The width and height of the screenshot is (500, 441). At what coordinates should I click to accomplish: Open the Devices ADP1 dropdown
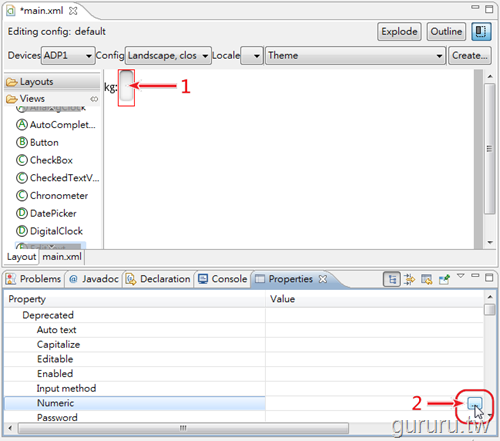click(68, 56)
